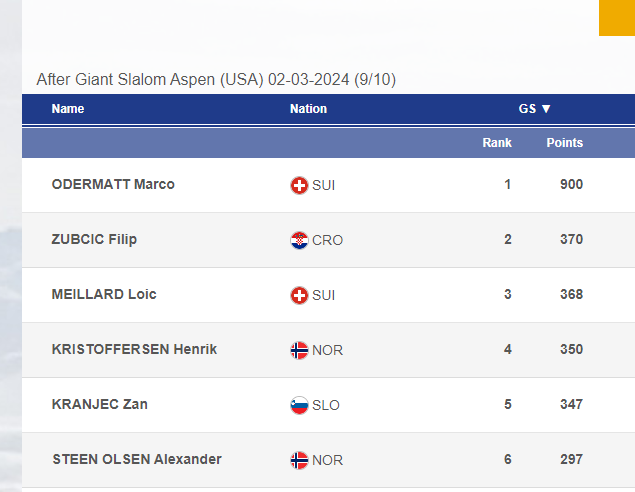Open KRISTOFFERSEN Henrik's profile link
635x492 pixels.
tap(134, 349)
